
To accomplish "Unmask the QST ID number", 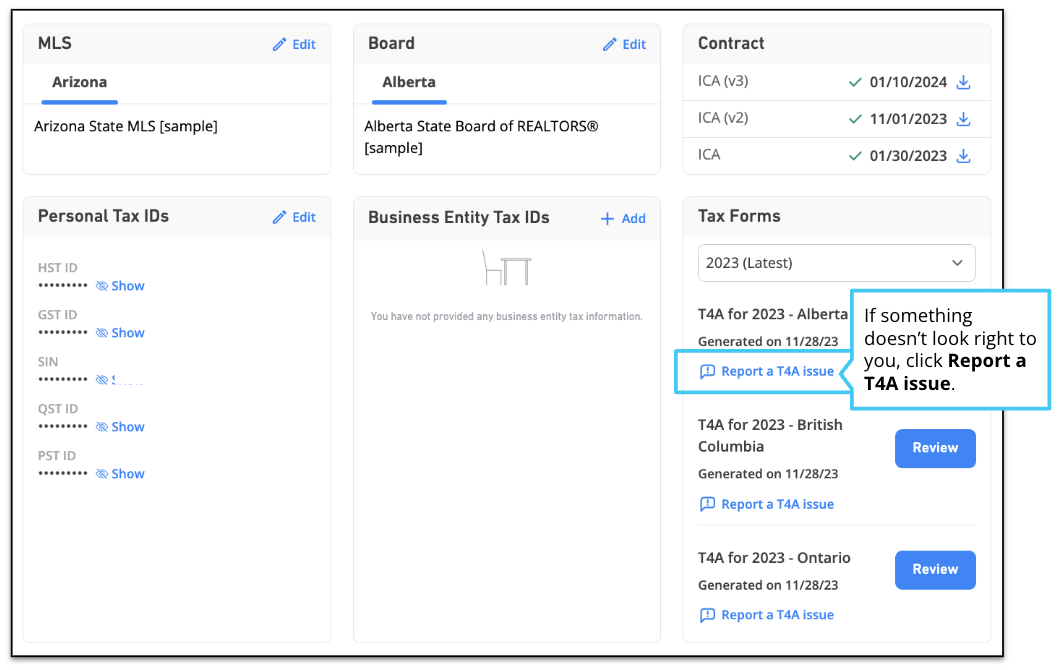I will coord(120,427).
